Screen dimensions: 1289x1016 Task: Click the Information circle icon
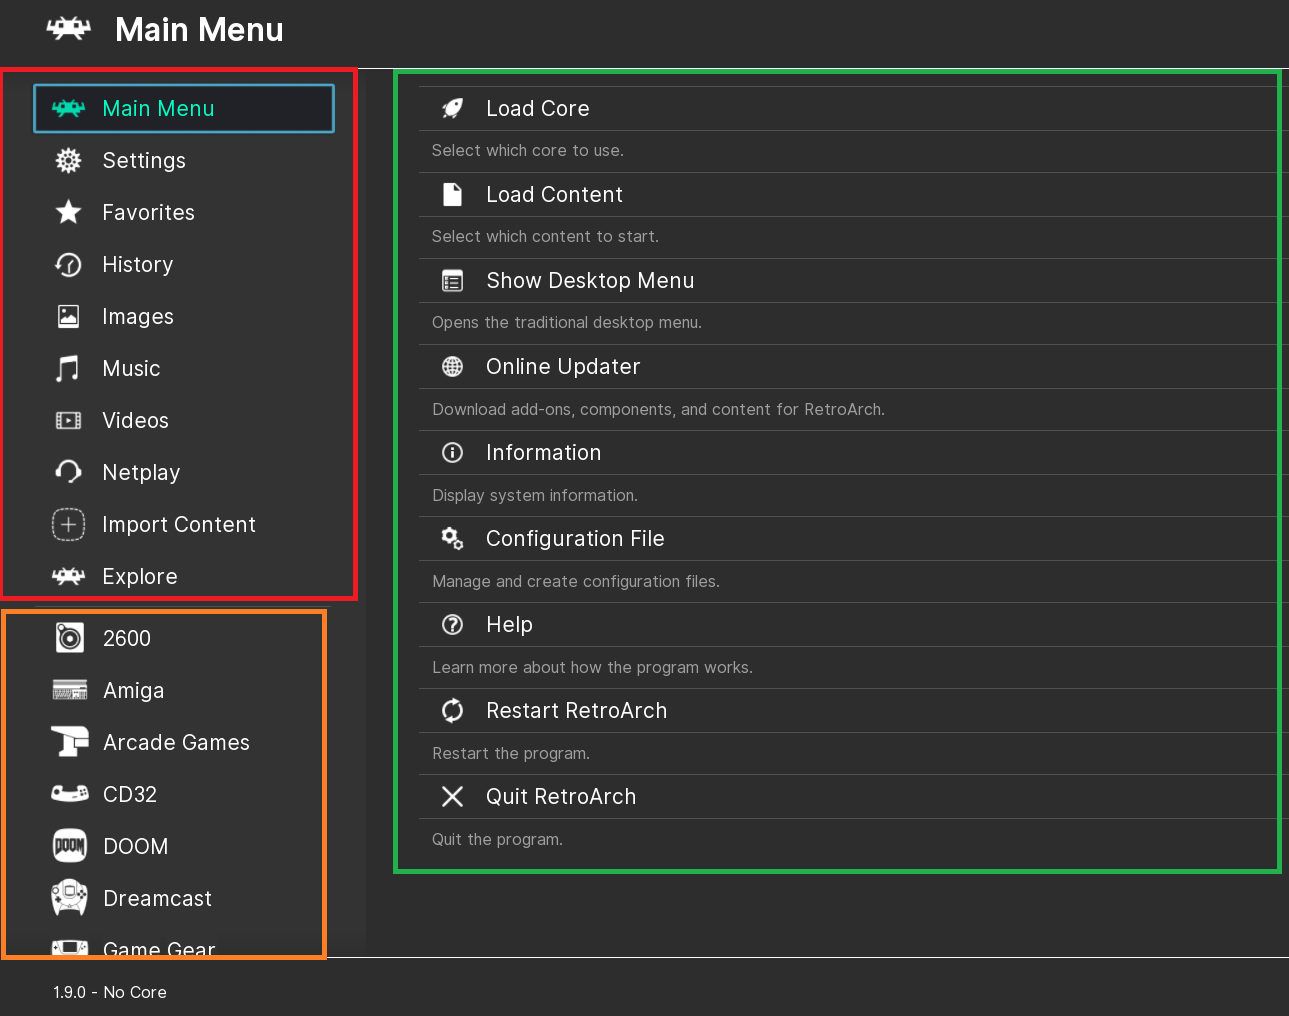(452, 453)
